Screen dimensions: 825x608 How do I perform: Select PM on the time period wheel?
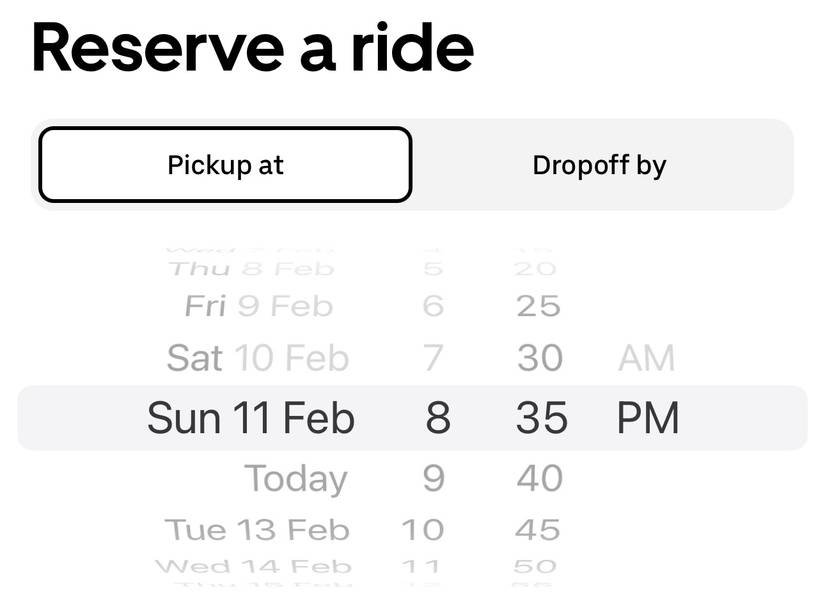tap(648, 417)
